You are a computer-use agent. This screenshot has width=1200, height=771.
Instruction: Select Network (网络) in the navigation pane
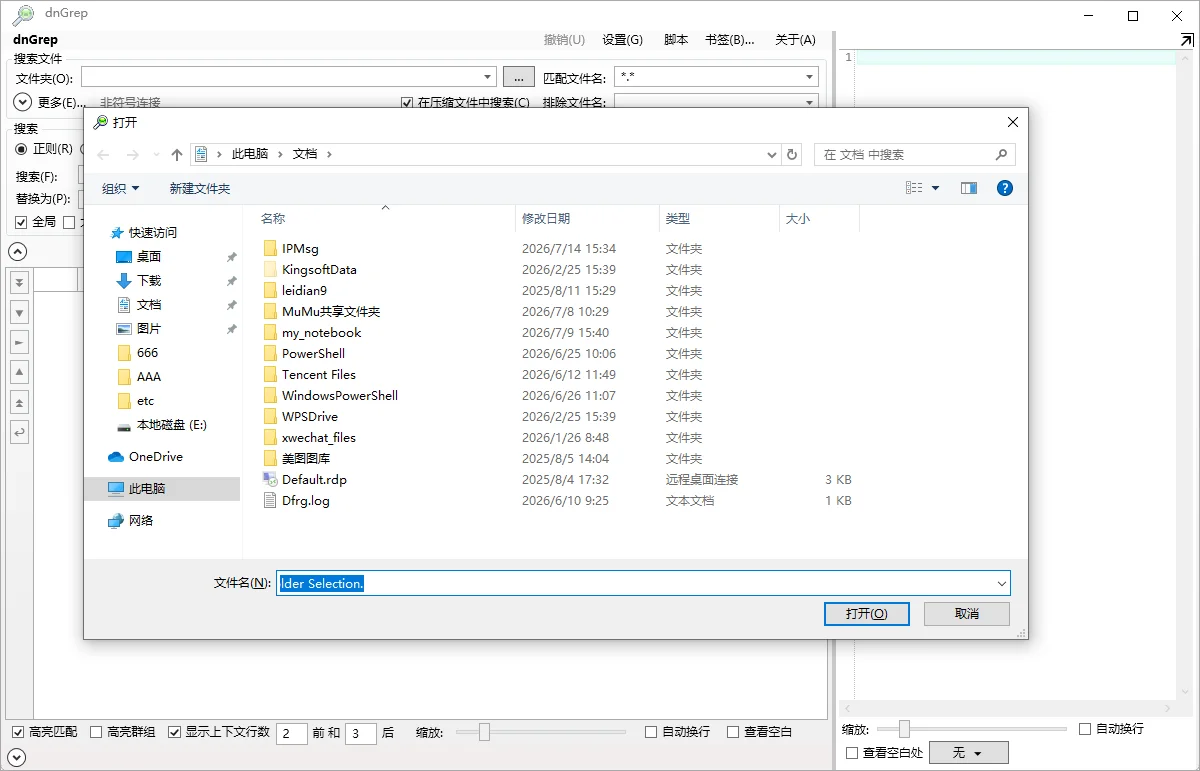(x=130, y=520)
